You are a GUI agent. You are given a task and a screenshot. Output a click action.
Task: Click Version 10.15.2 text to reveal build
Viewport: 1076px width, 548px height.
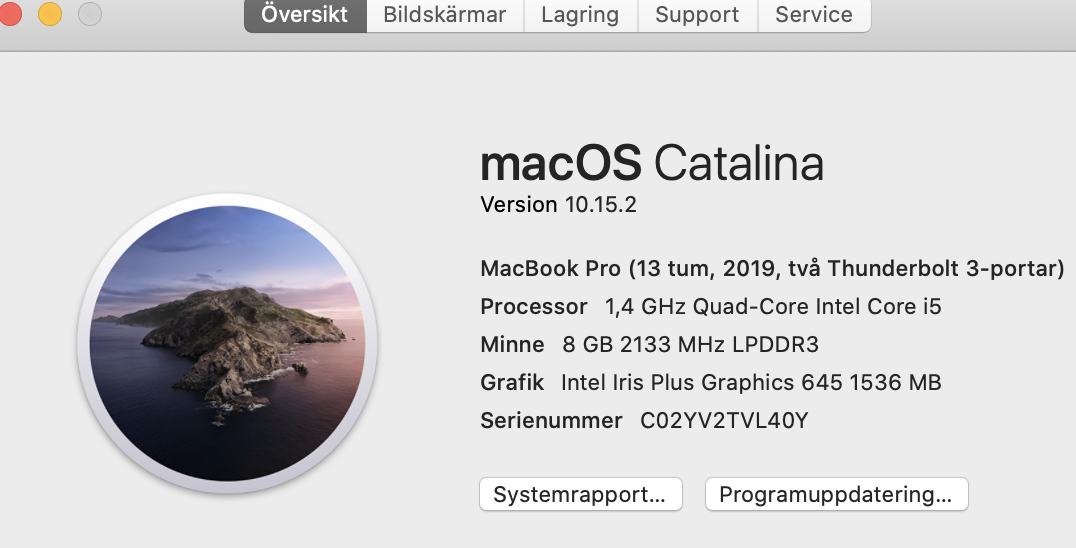coord(559,204)
